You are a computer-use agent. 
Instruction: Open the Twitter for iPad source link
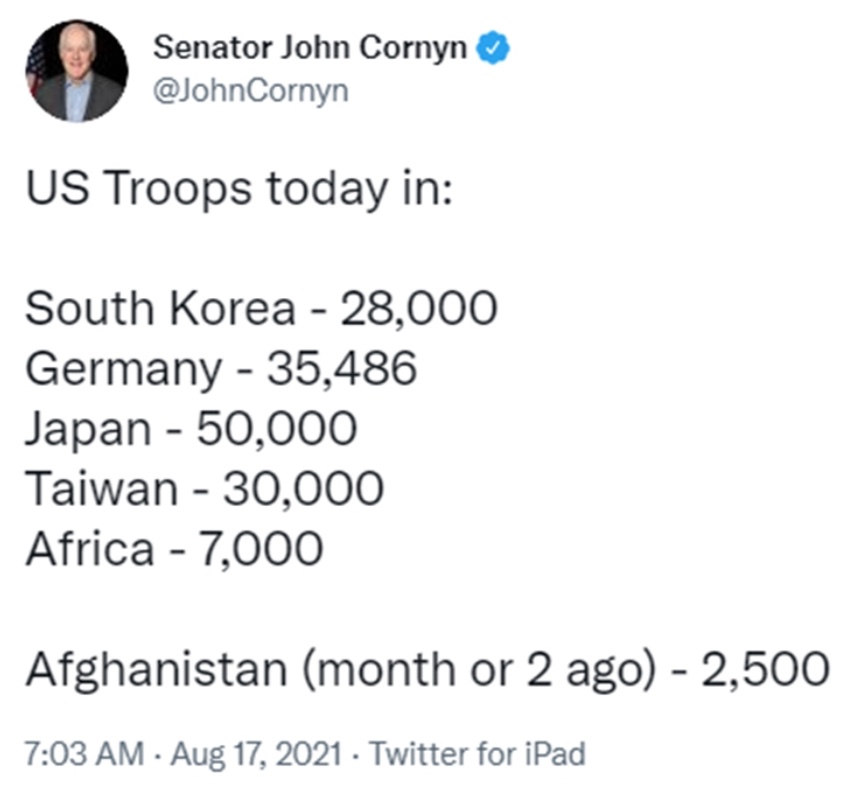477,753
